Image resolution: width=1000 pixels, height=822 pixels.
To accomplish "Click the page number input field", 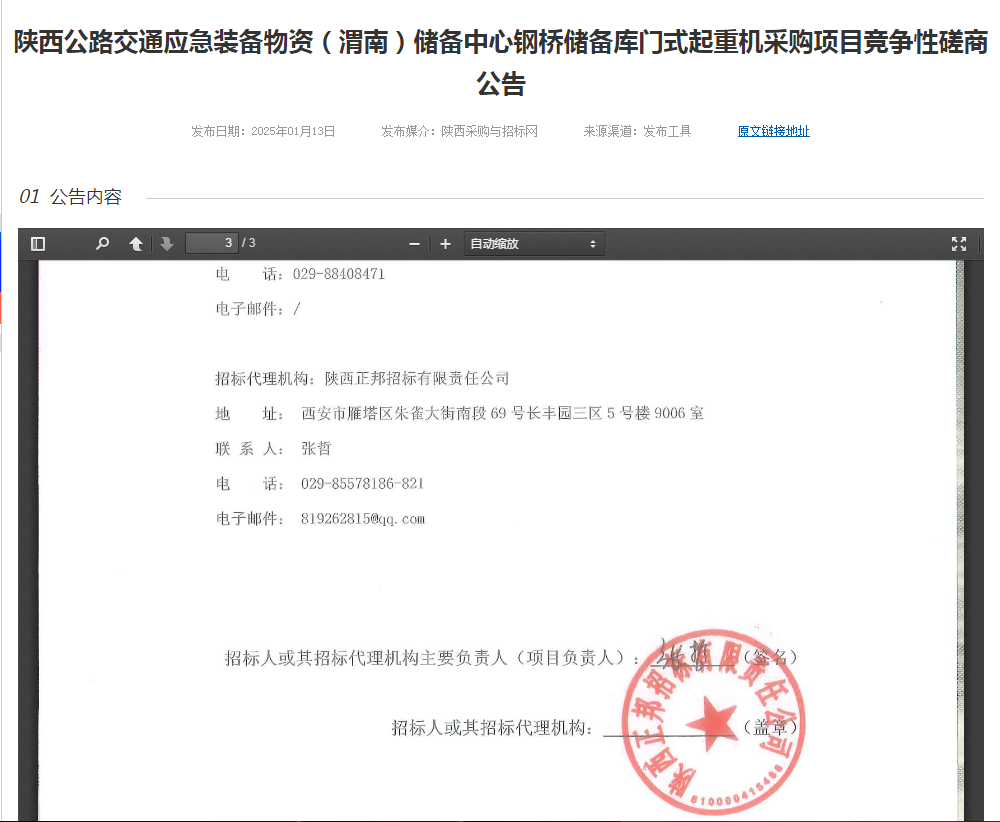I will pyautogui.click(x=211, y=243).
